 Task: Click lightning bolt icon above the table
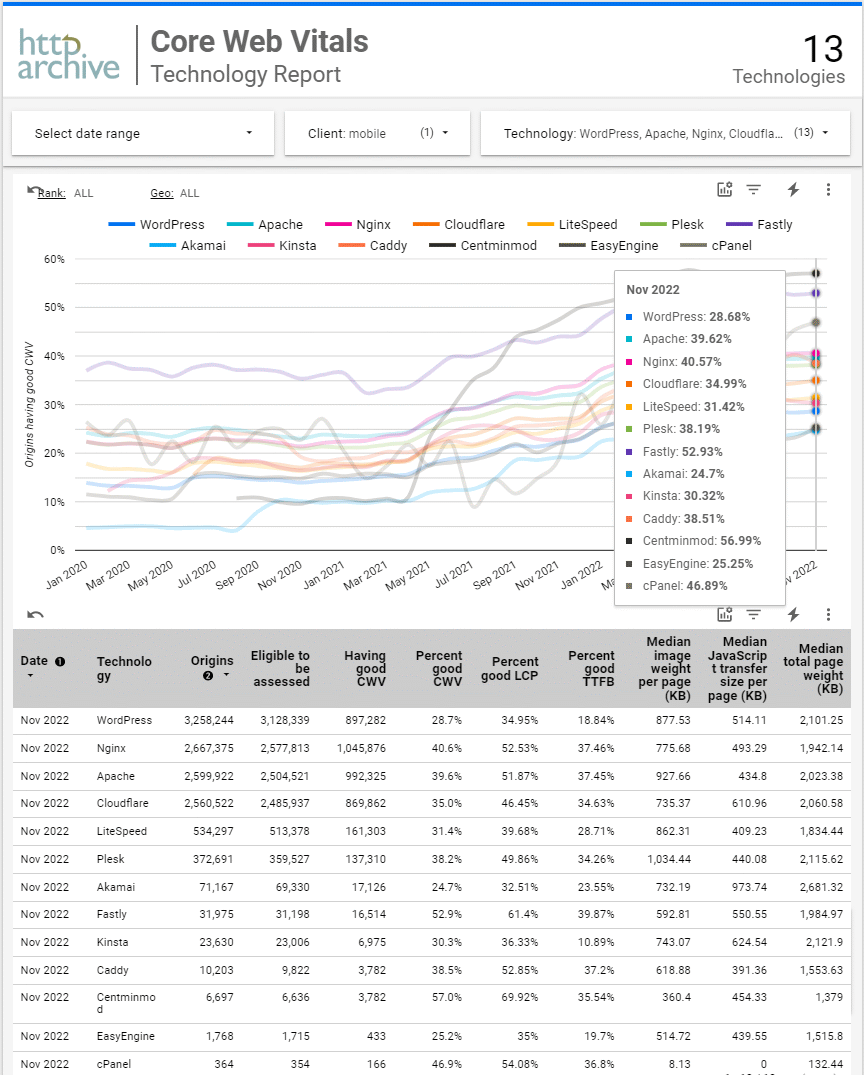(793, 614)
